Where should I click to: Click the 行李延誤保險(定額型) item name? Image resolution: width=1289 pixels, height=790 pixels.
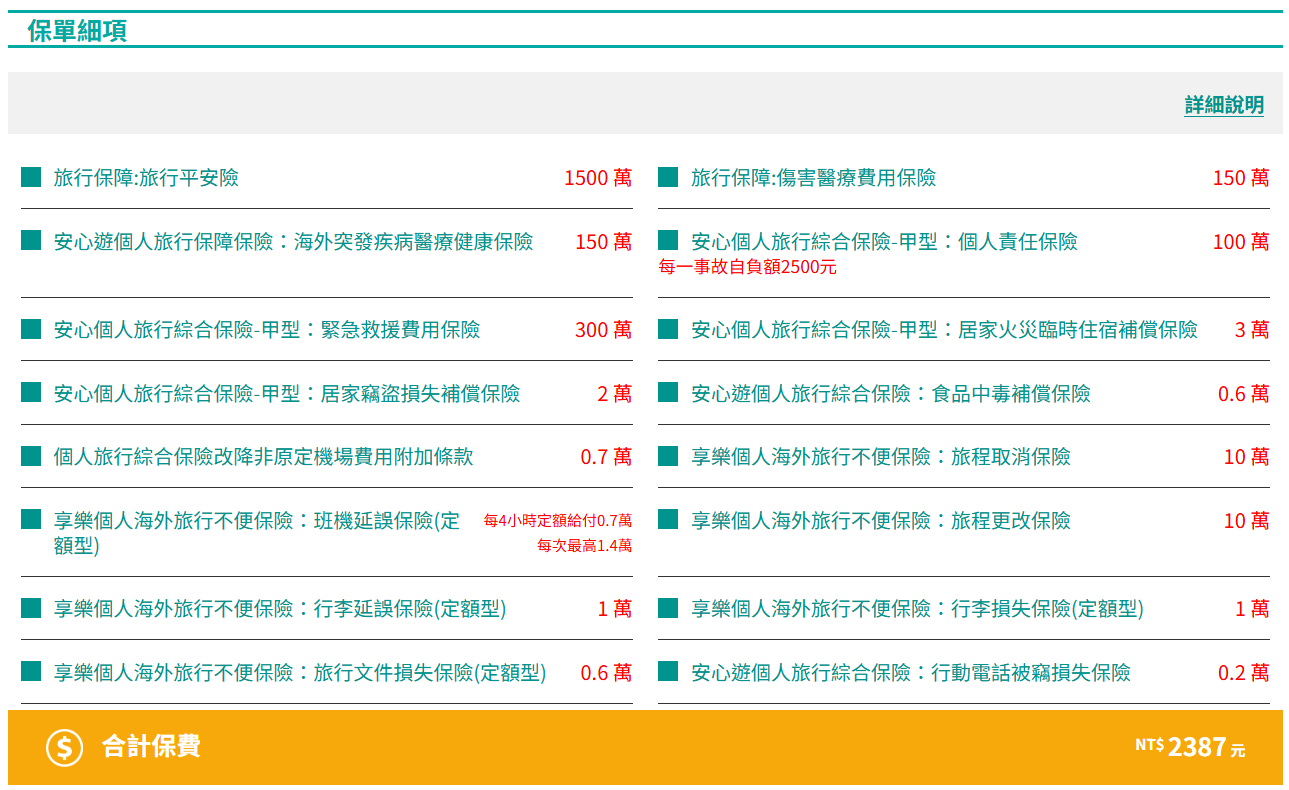click(279, 608)
